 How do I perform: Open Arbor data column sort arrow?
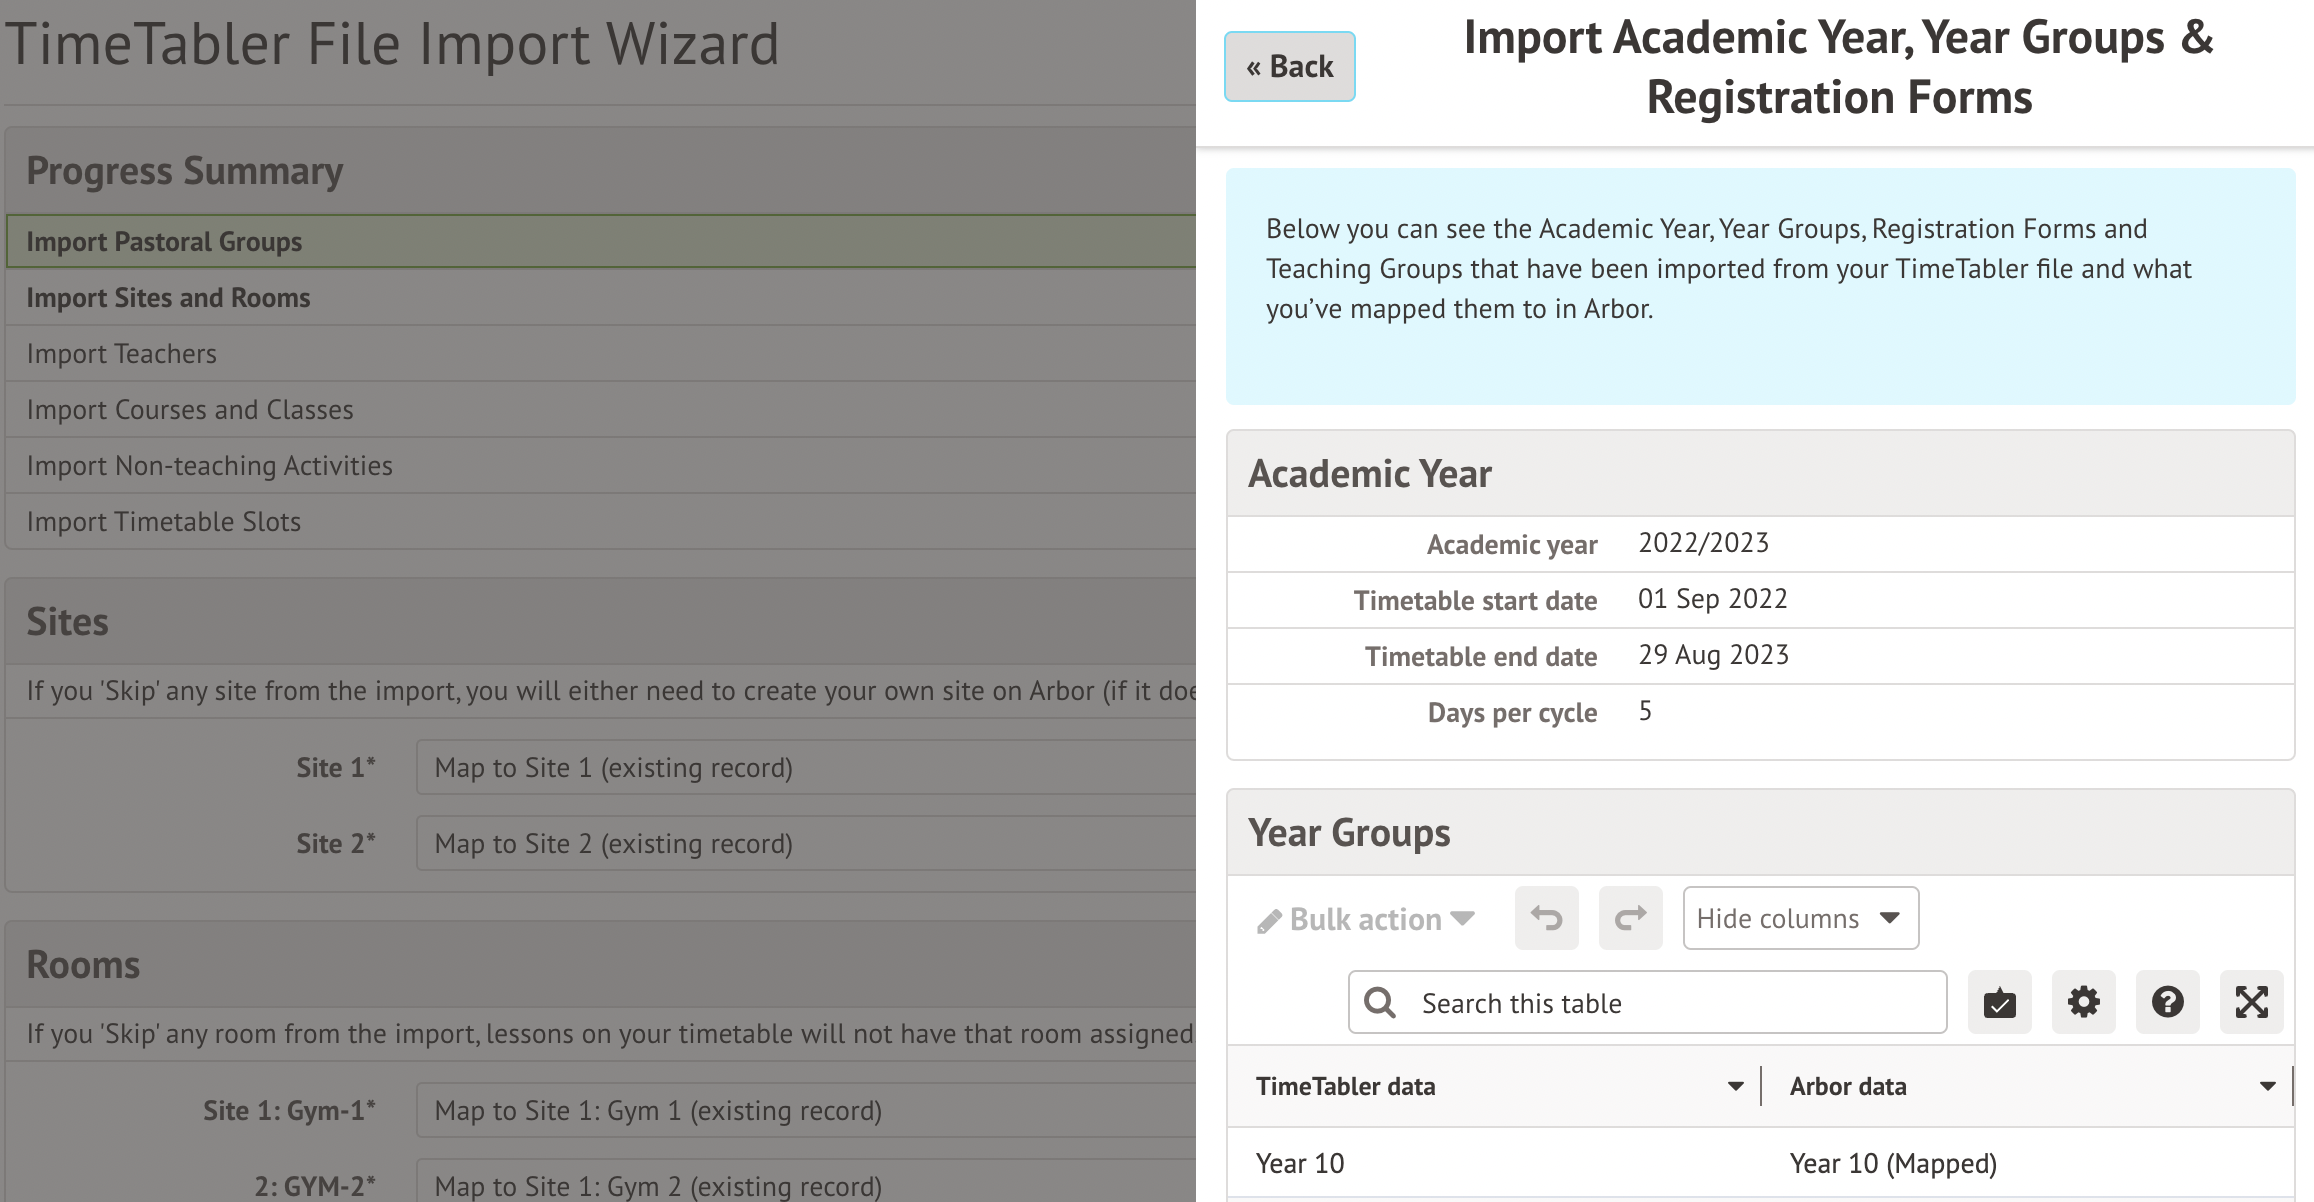click(x=2267, y=1086)
